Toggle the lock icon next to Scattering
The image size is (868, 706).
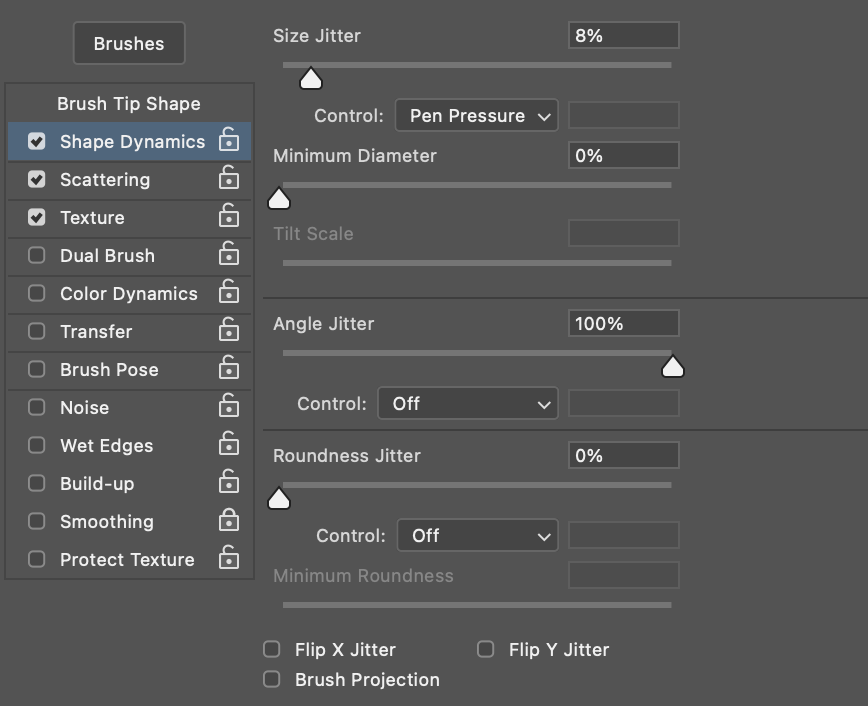[x=229, y=177]
